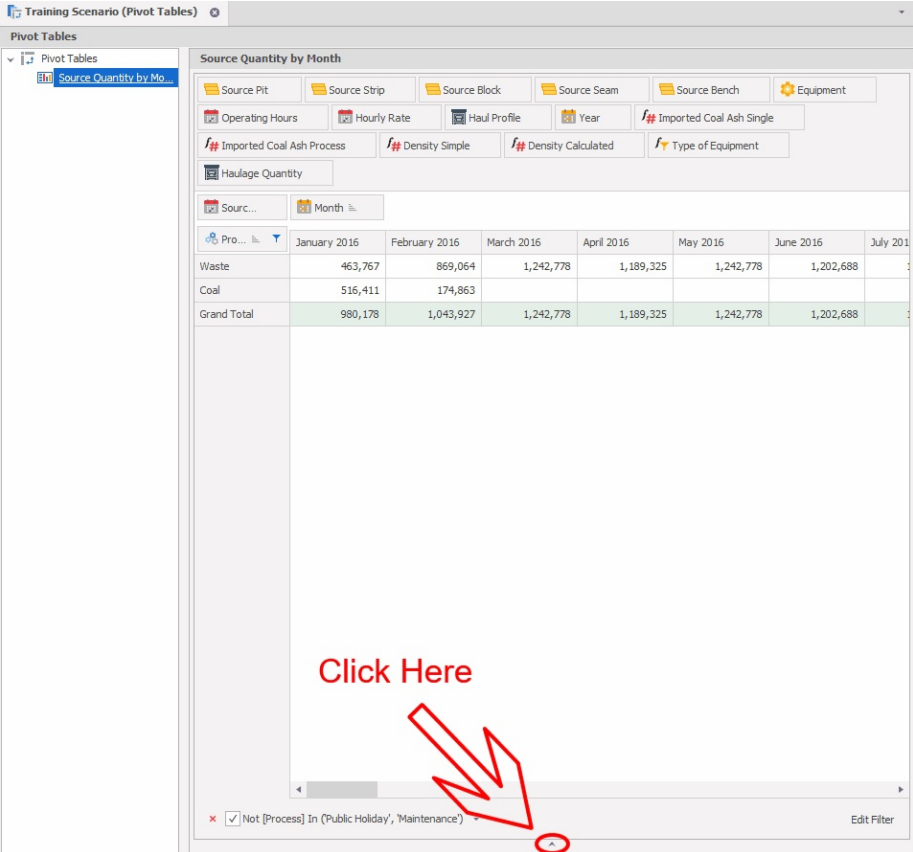The width and height of the screenshot is (913, 852).
Task: Switch to Training Scenario (Pivot Tables) tab
Action: click(x=110, y=12)
